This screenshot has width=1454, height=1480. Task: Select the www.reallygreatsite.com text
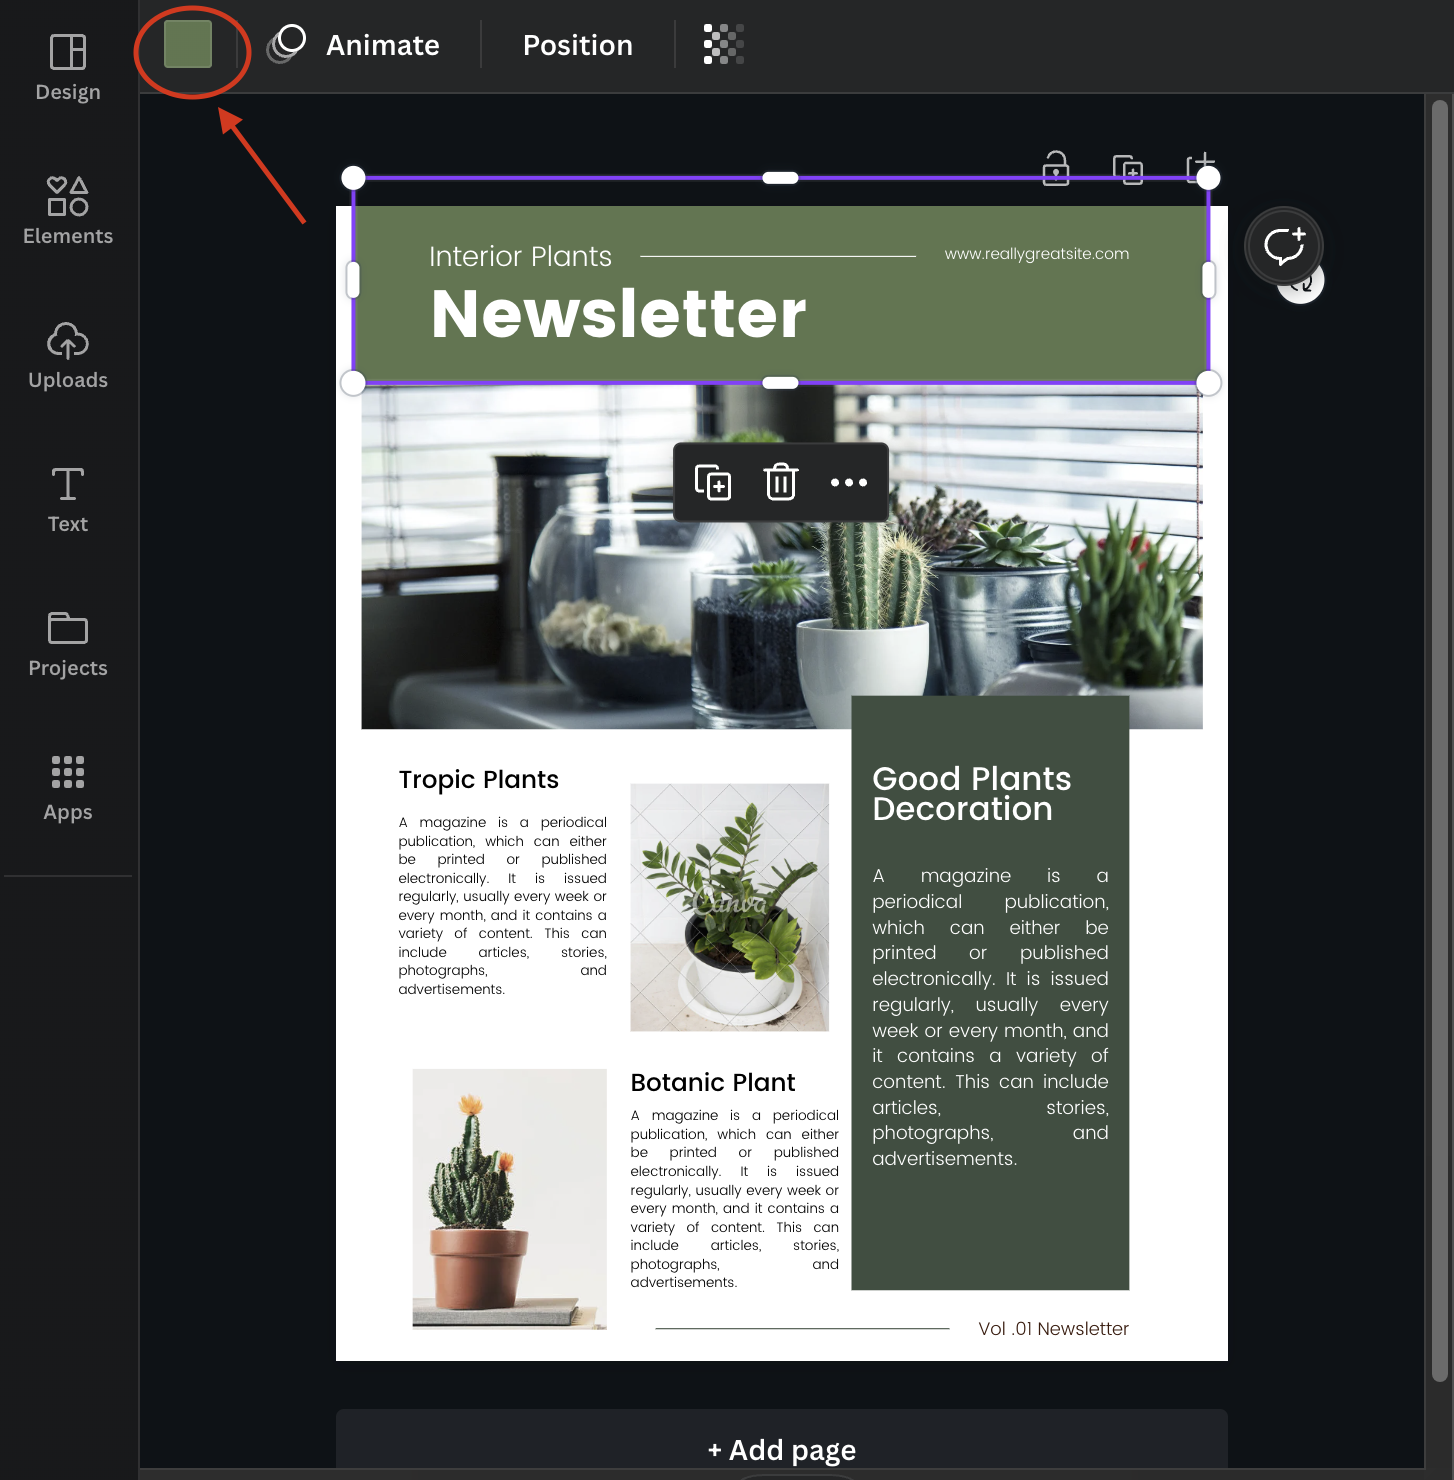(1037, 254)
